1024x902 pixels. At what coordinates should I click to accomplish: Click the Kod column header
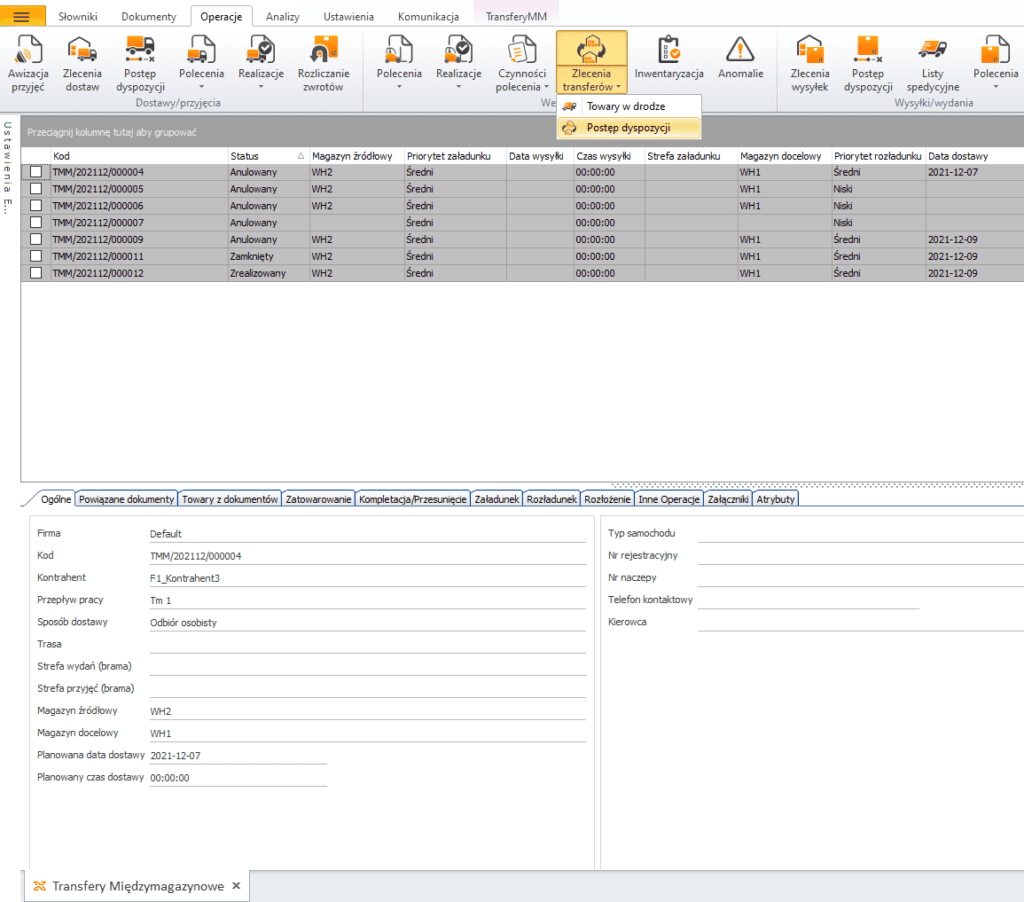(139, 156)
